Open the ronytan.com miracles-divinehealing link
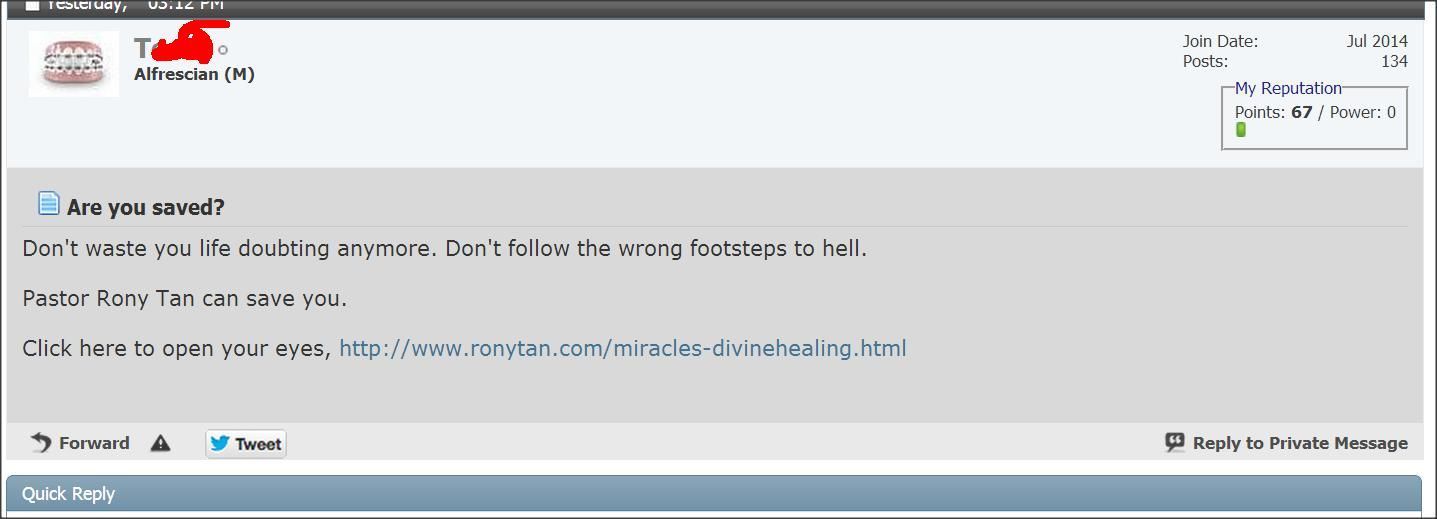 (x=623, y=348)
